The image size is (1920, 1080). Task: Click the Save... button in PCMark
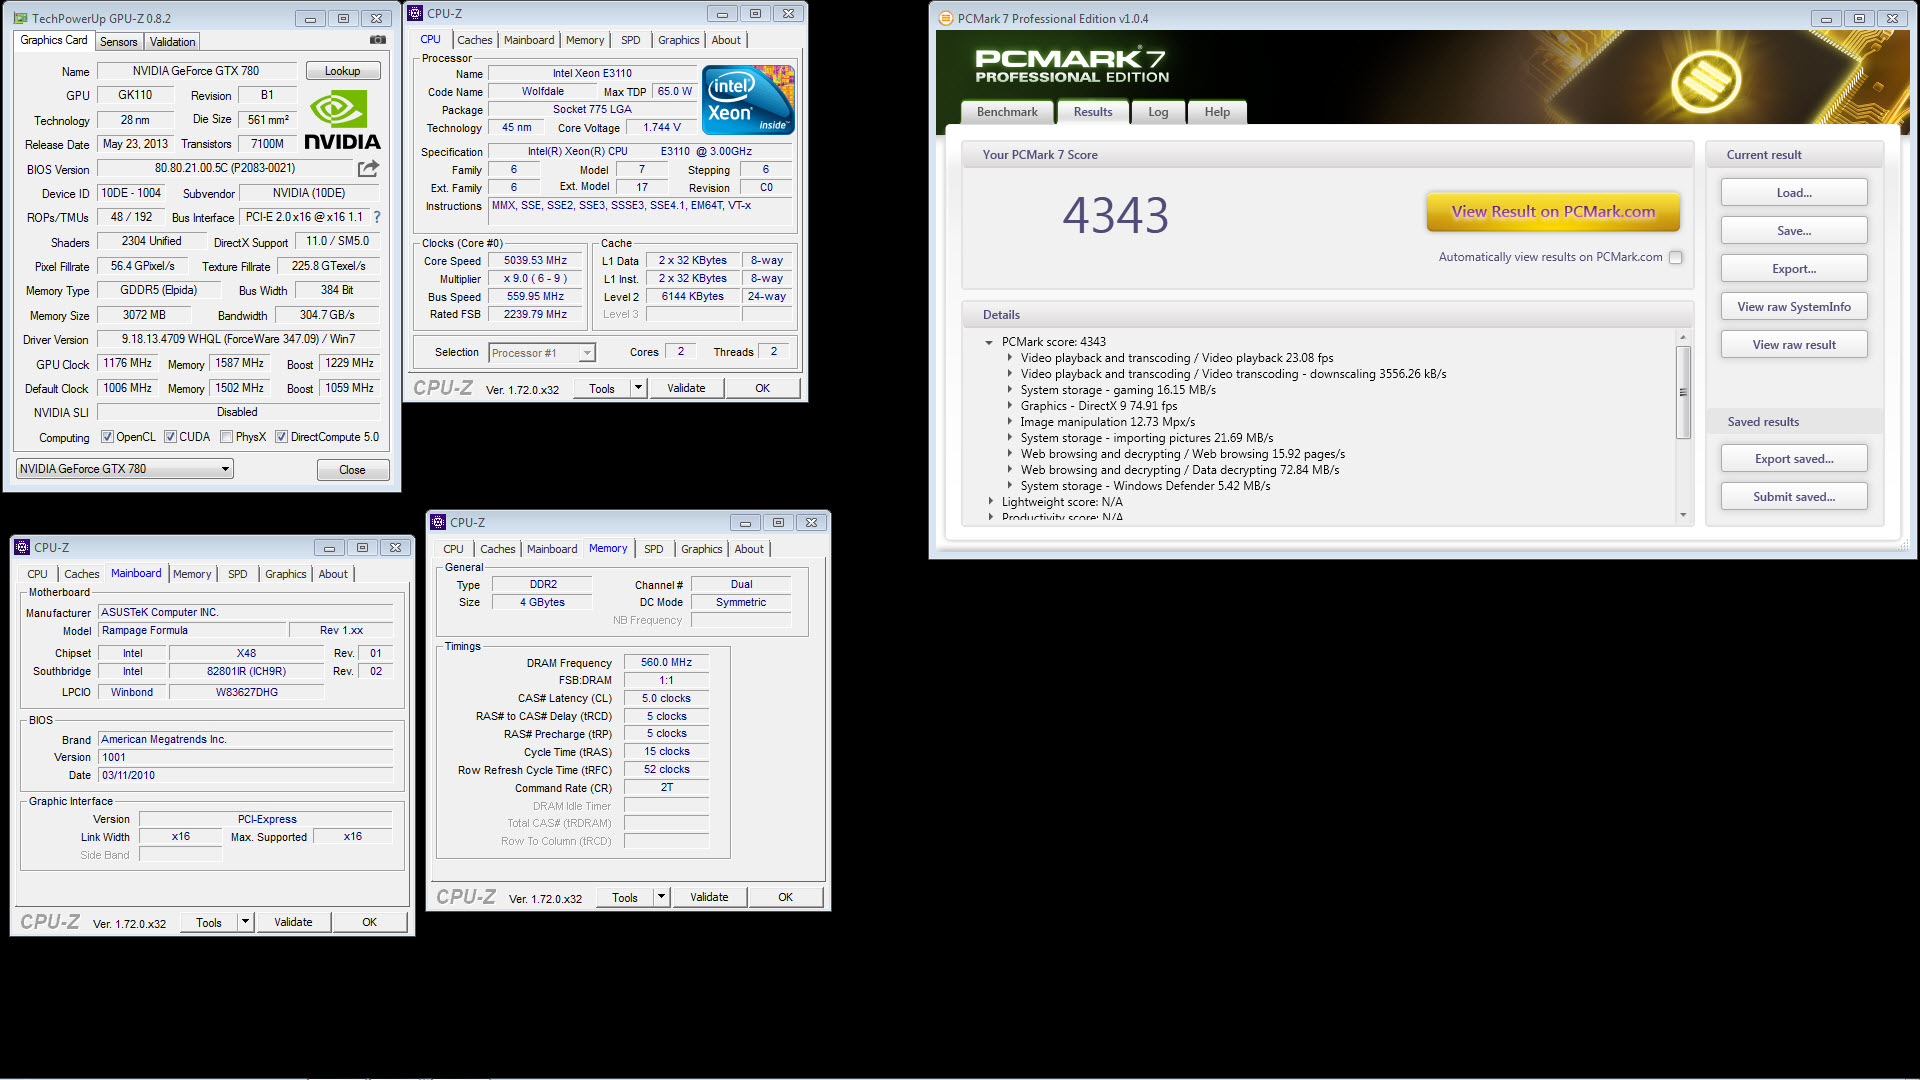coord(1794,231)
